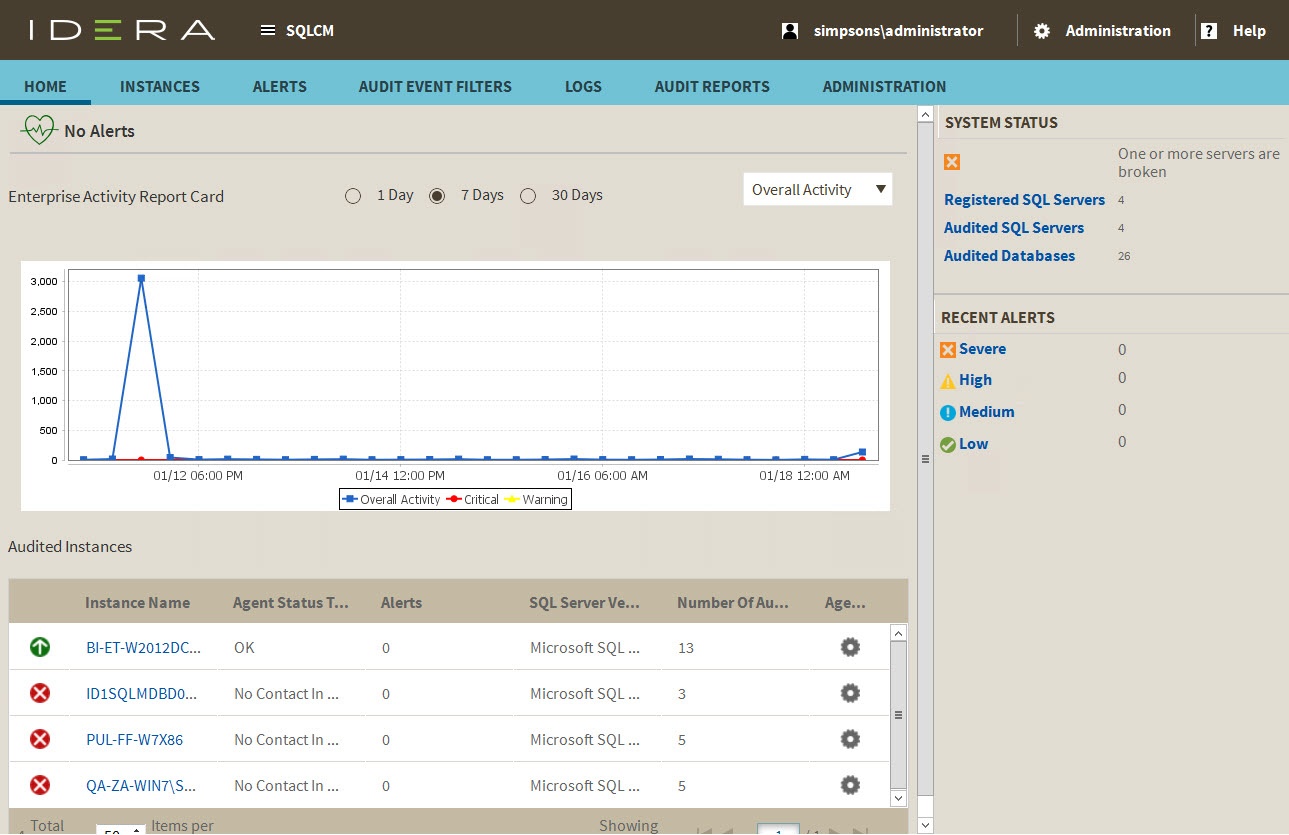Select the 30 Days radio button
The width and height of the screenshot is (1289, 835).
pos(528,196)
